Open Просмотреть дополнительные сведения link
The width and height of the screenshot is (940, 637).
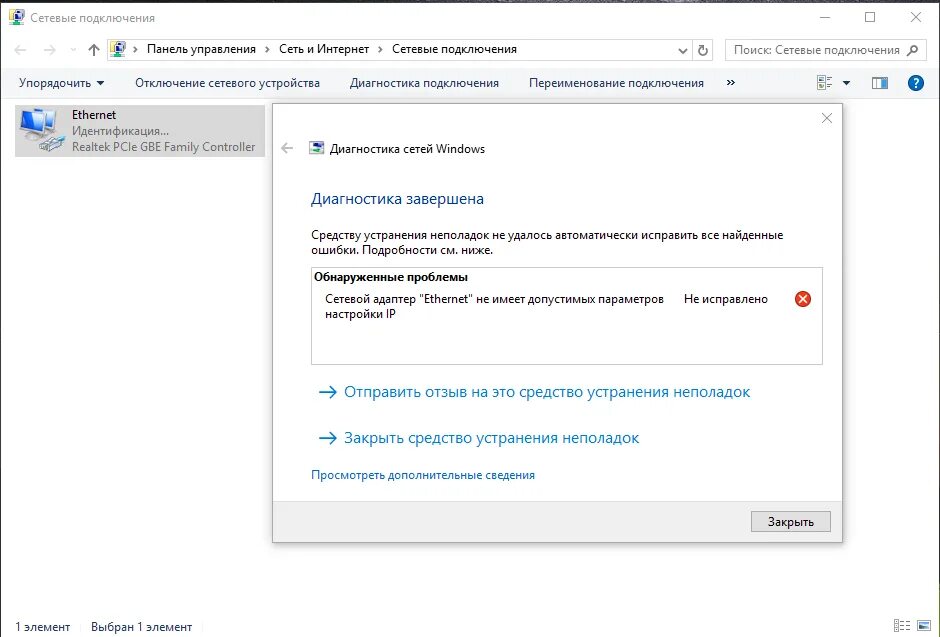coord(423,475)
